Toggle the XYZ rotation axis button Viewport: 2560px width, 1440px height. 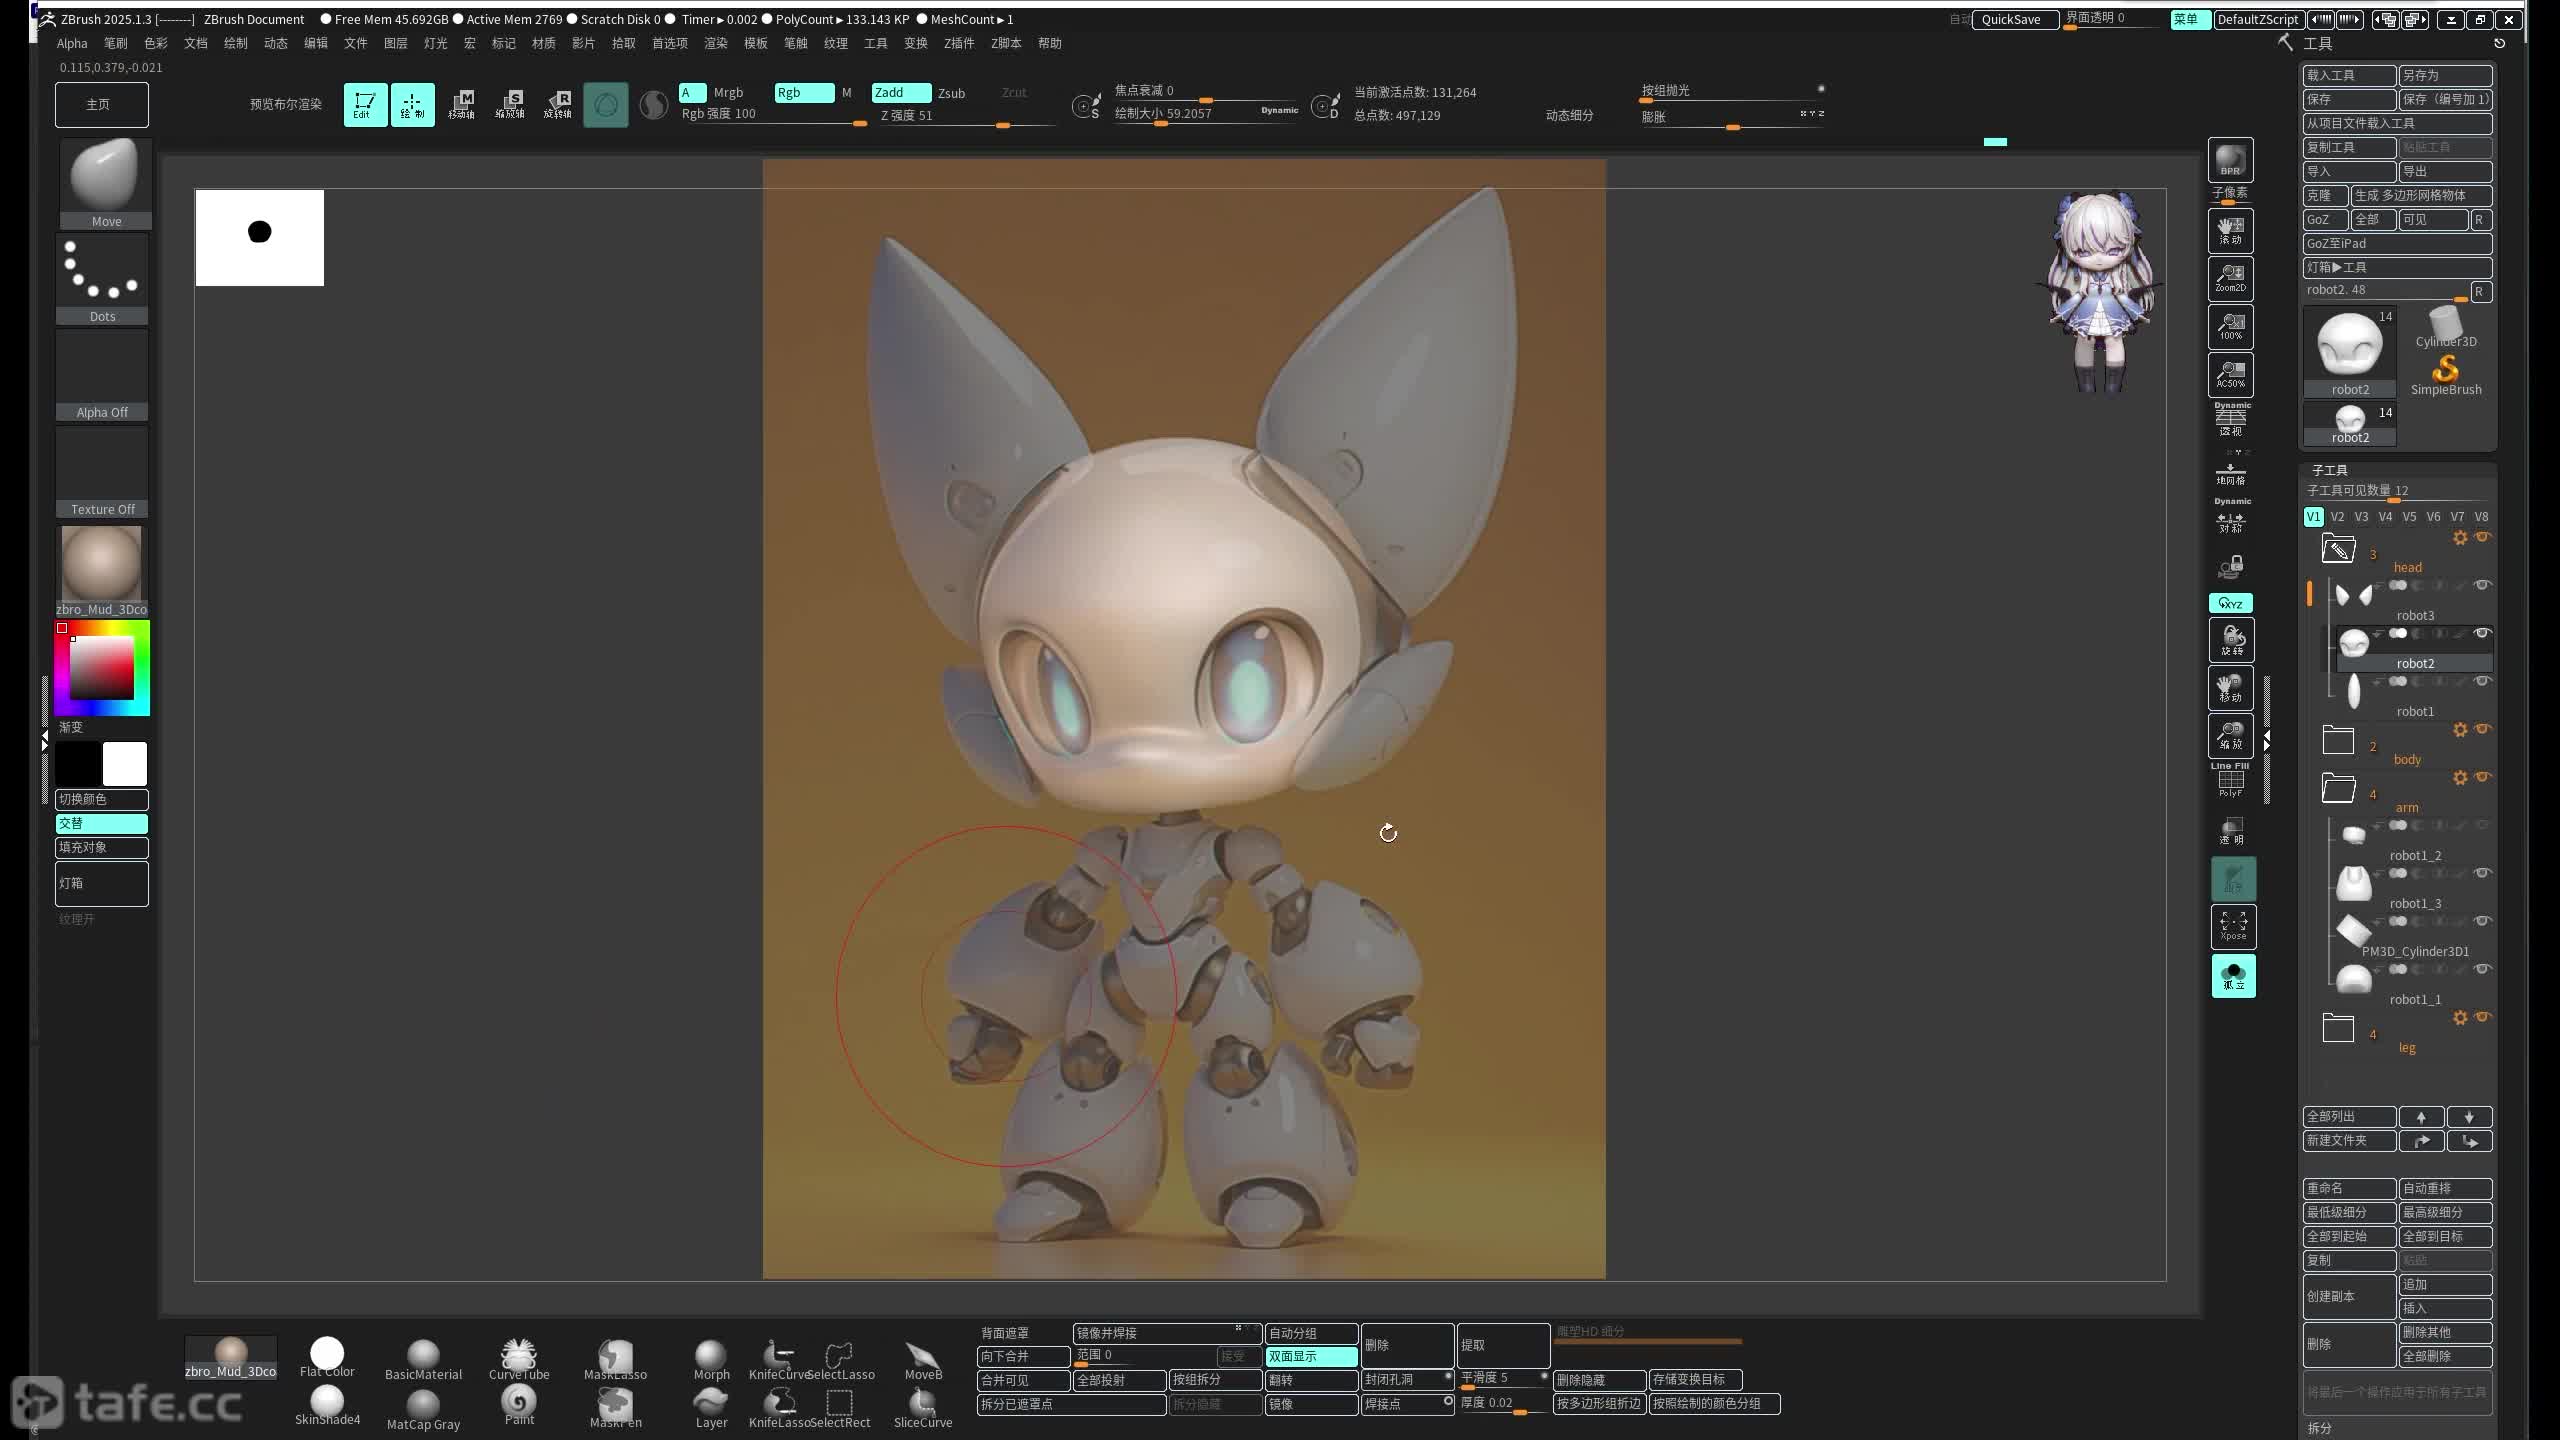pos(2230,603)
